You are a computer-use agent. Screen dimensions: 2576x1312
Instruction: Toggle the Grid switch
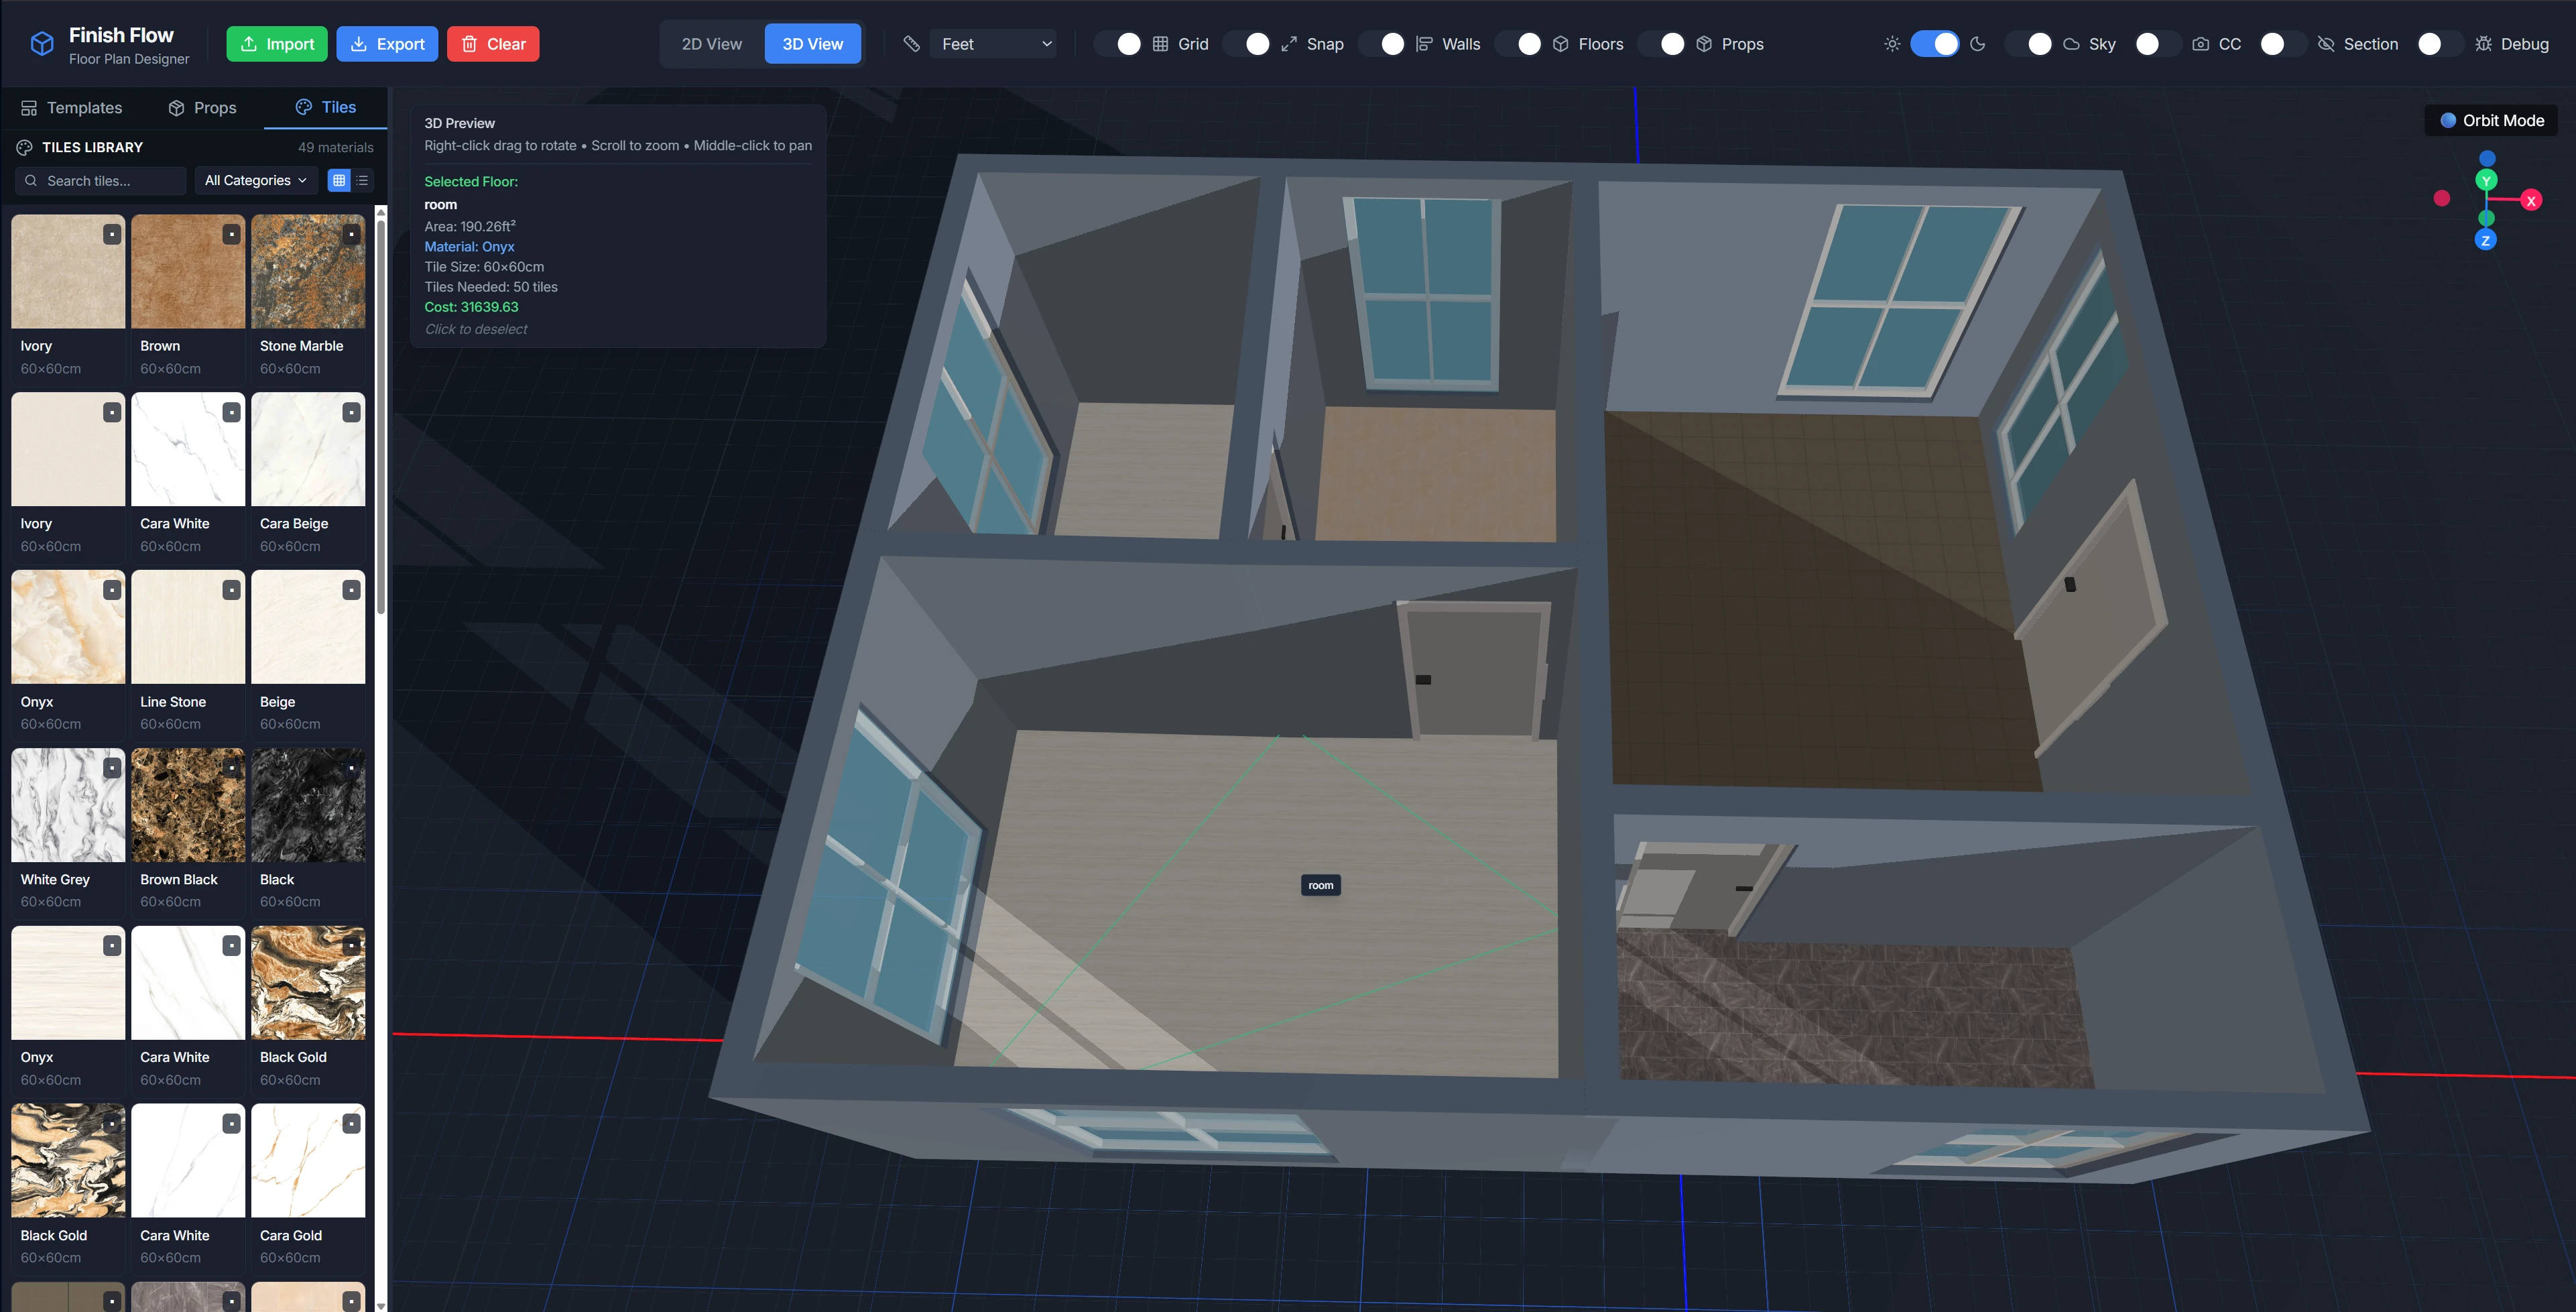click(1118, 44)
